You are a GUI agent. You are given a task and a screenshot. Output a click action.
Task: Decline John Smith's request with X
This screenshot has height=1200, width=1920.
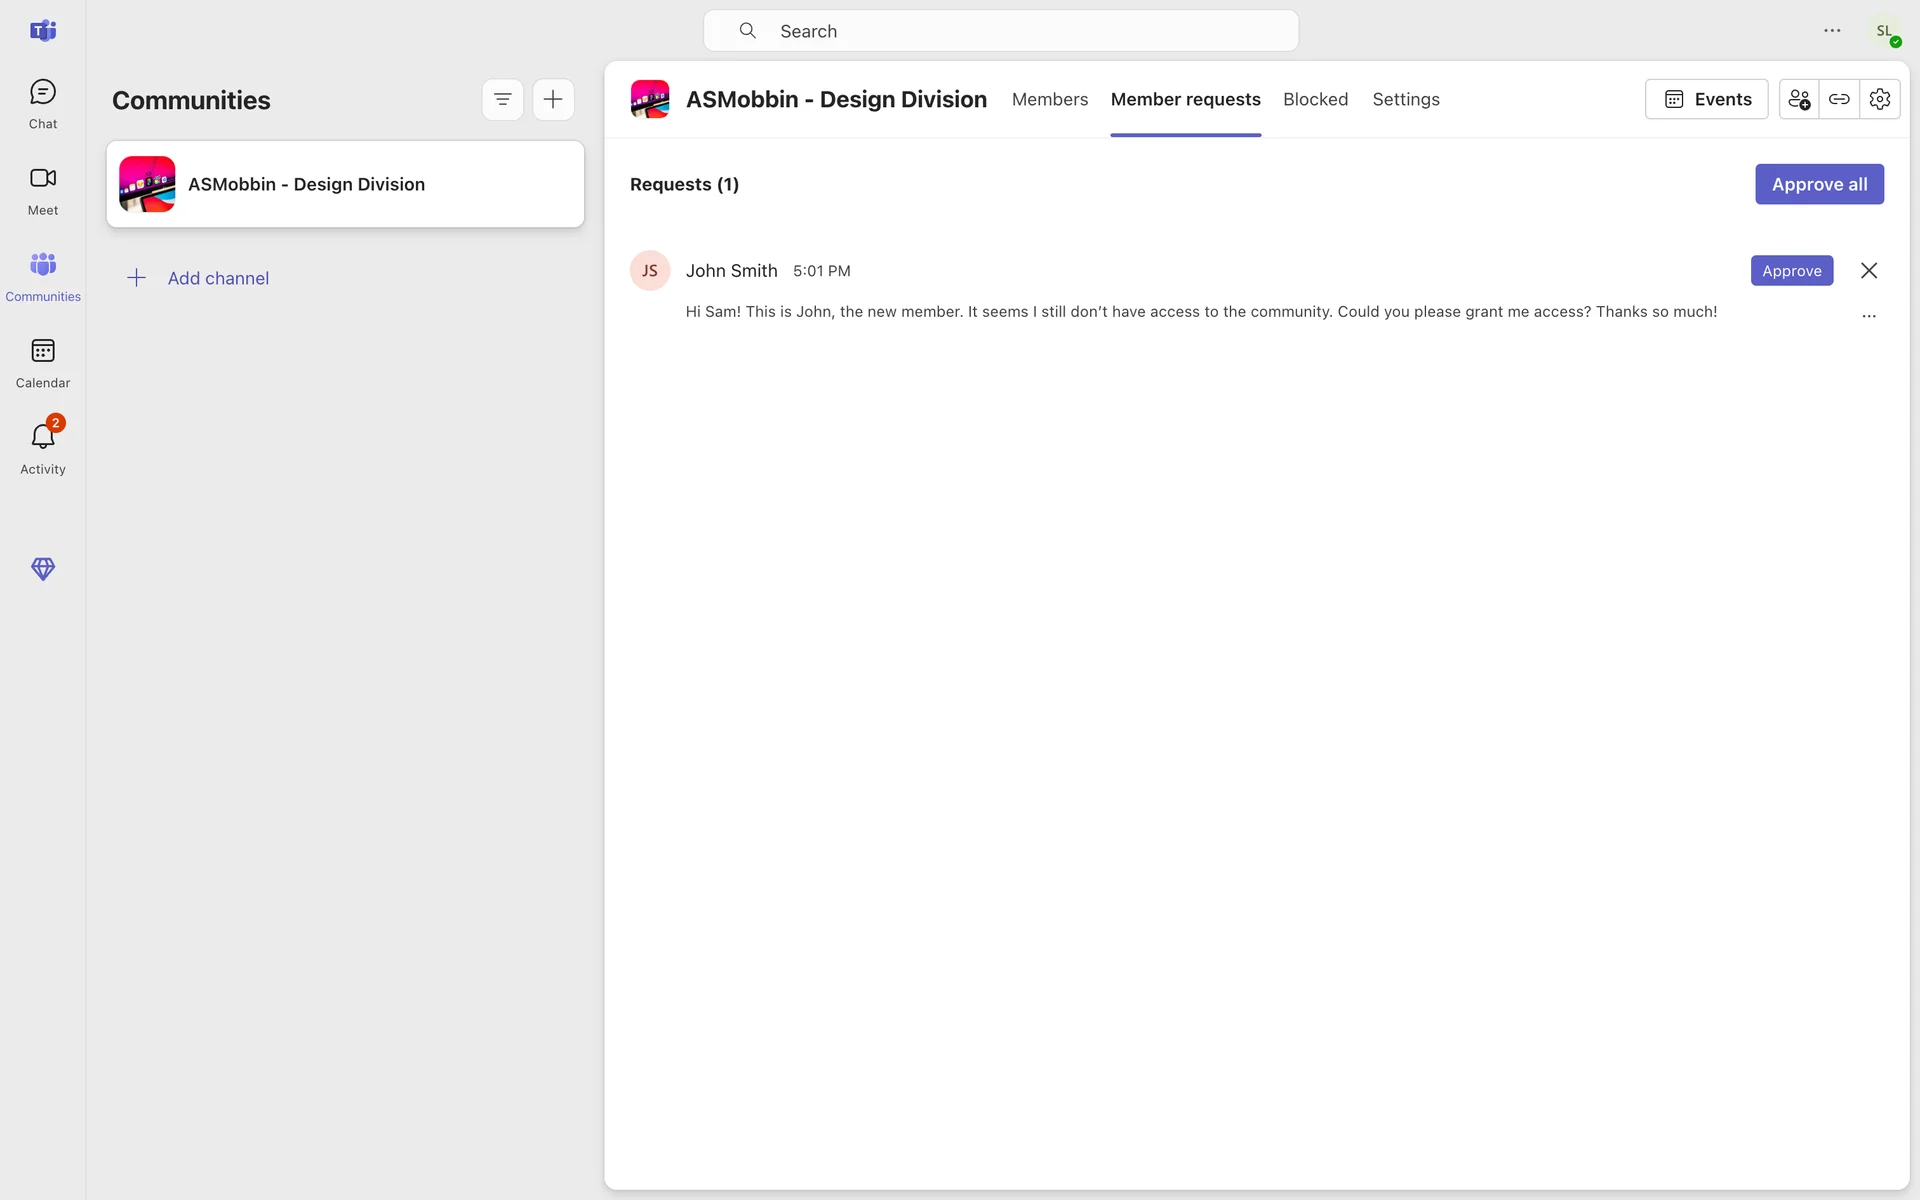(1869, 271)
